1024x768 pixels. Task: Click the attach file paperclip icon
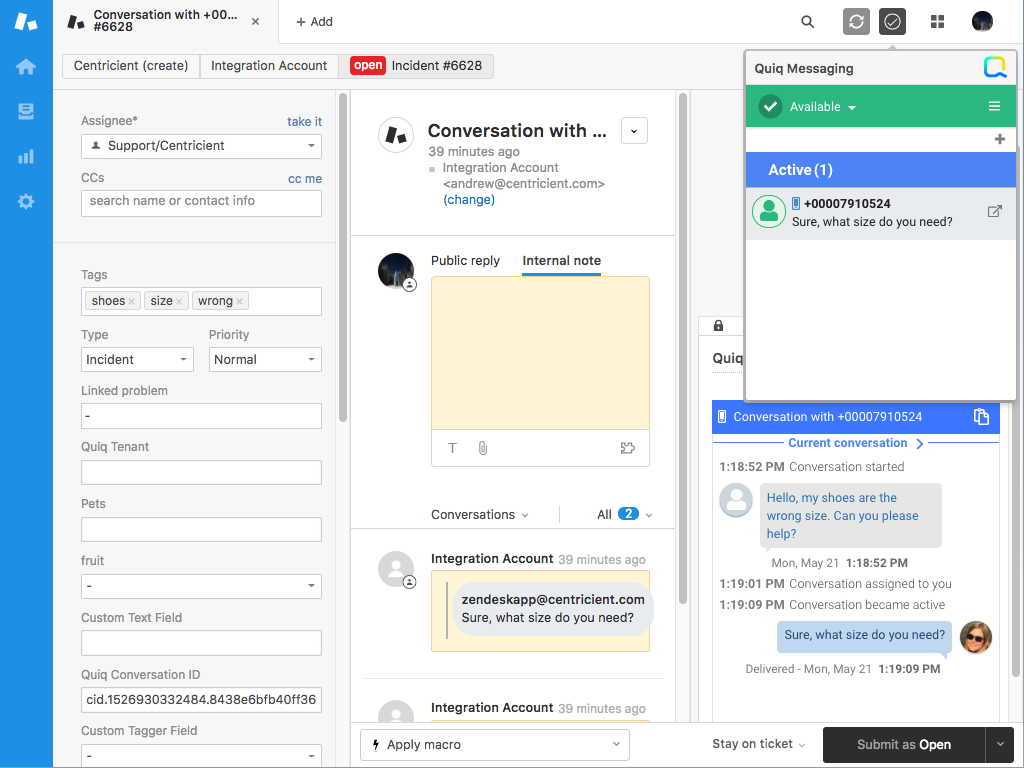tap(482, 448)
